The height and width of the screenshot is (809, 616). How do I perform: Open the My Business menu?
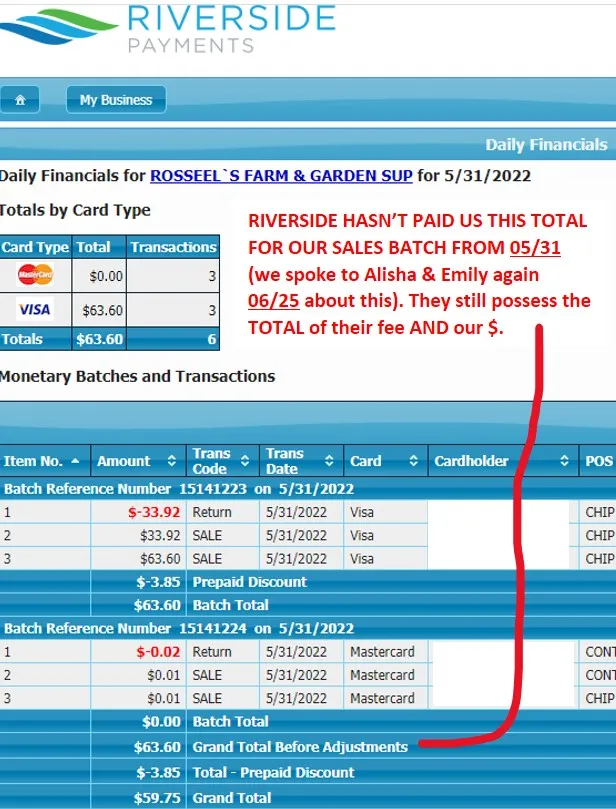coord(116,100)
